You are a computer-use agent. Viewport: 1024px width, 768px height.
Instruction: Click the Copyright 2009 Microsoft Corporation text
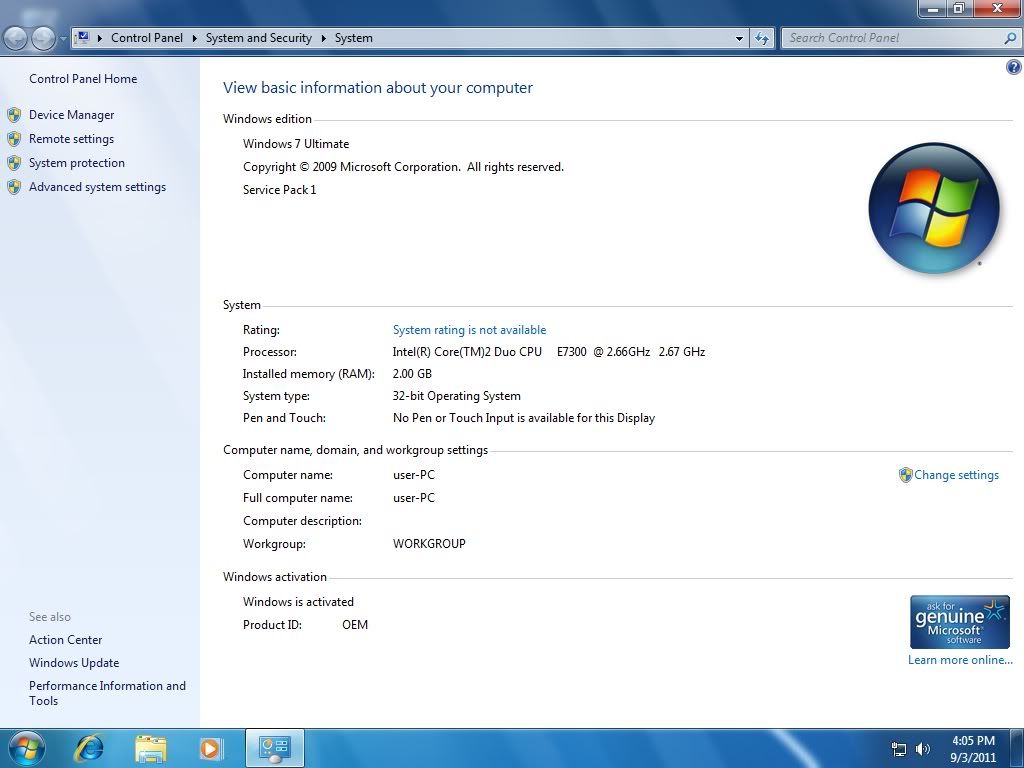pos(403,167)
